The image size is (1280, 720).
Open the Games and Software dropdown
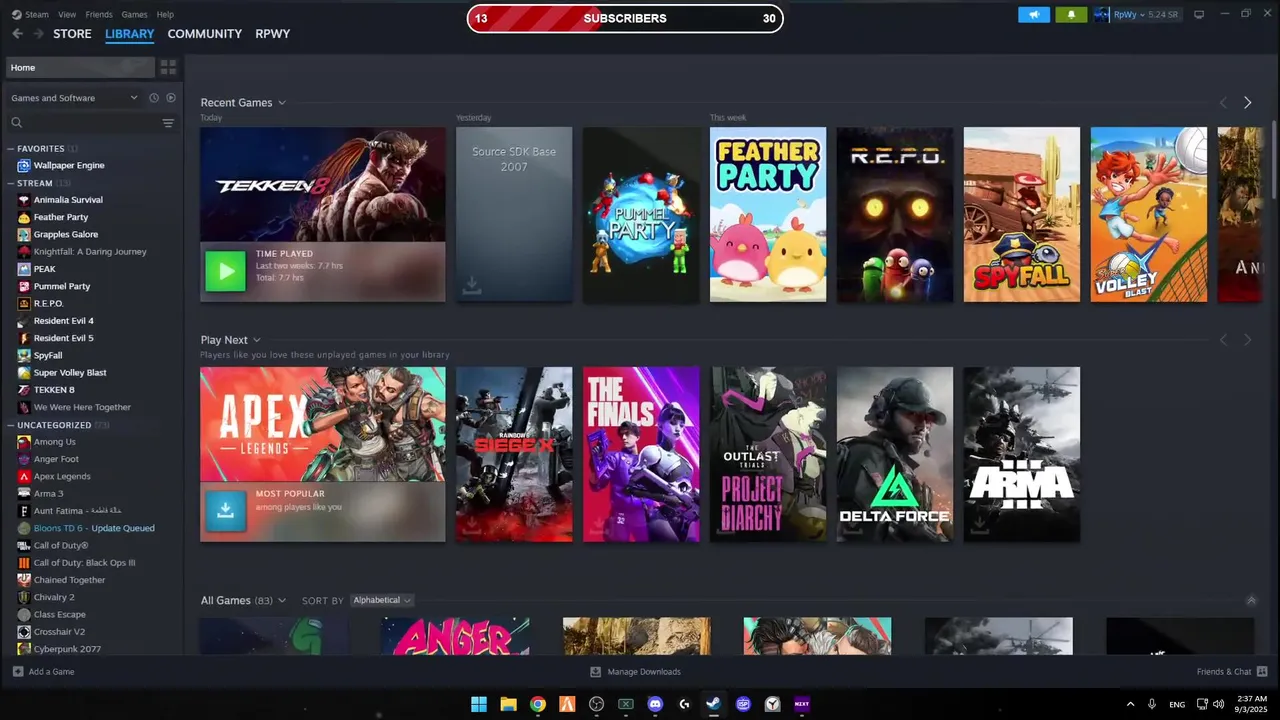tap(74, 98)
